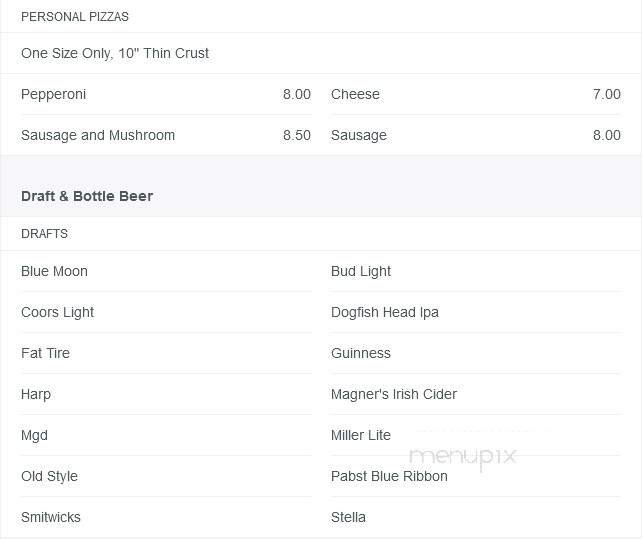This screenshot has height=539, width=642.
Task: Click the DRAFTS subsection label
Action: [x=45, y=234]
